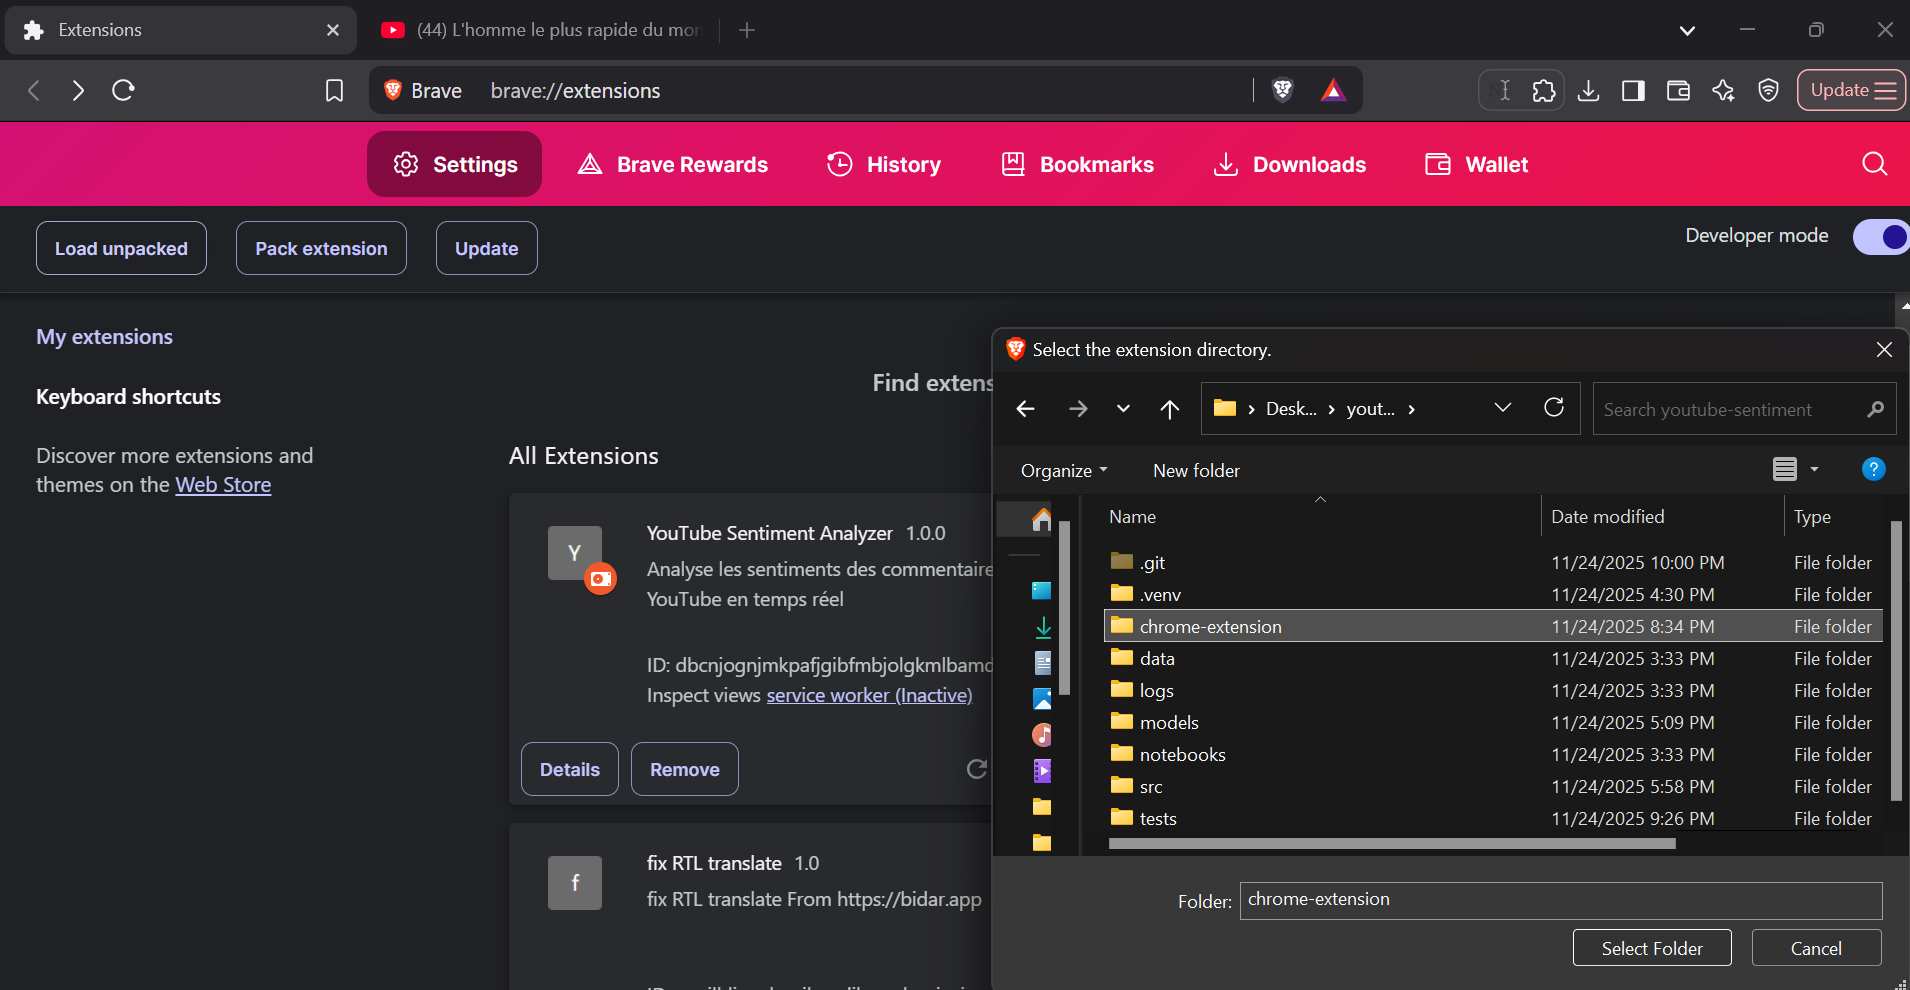Open the Organize dropdown menu

(1064, 470)
